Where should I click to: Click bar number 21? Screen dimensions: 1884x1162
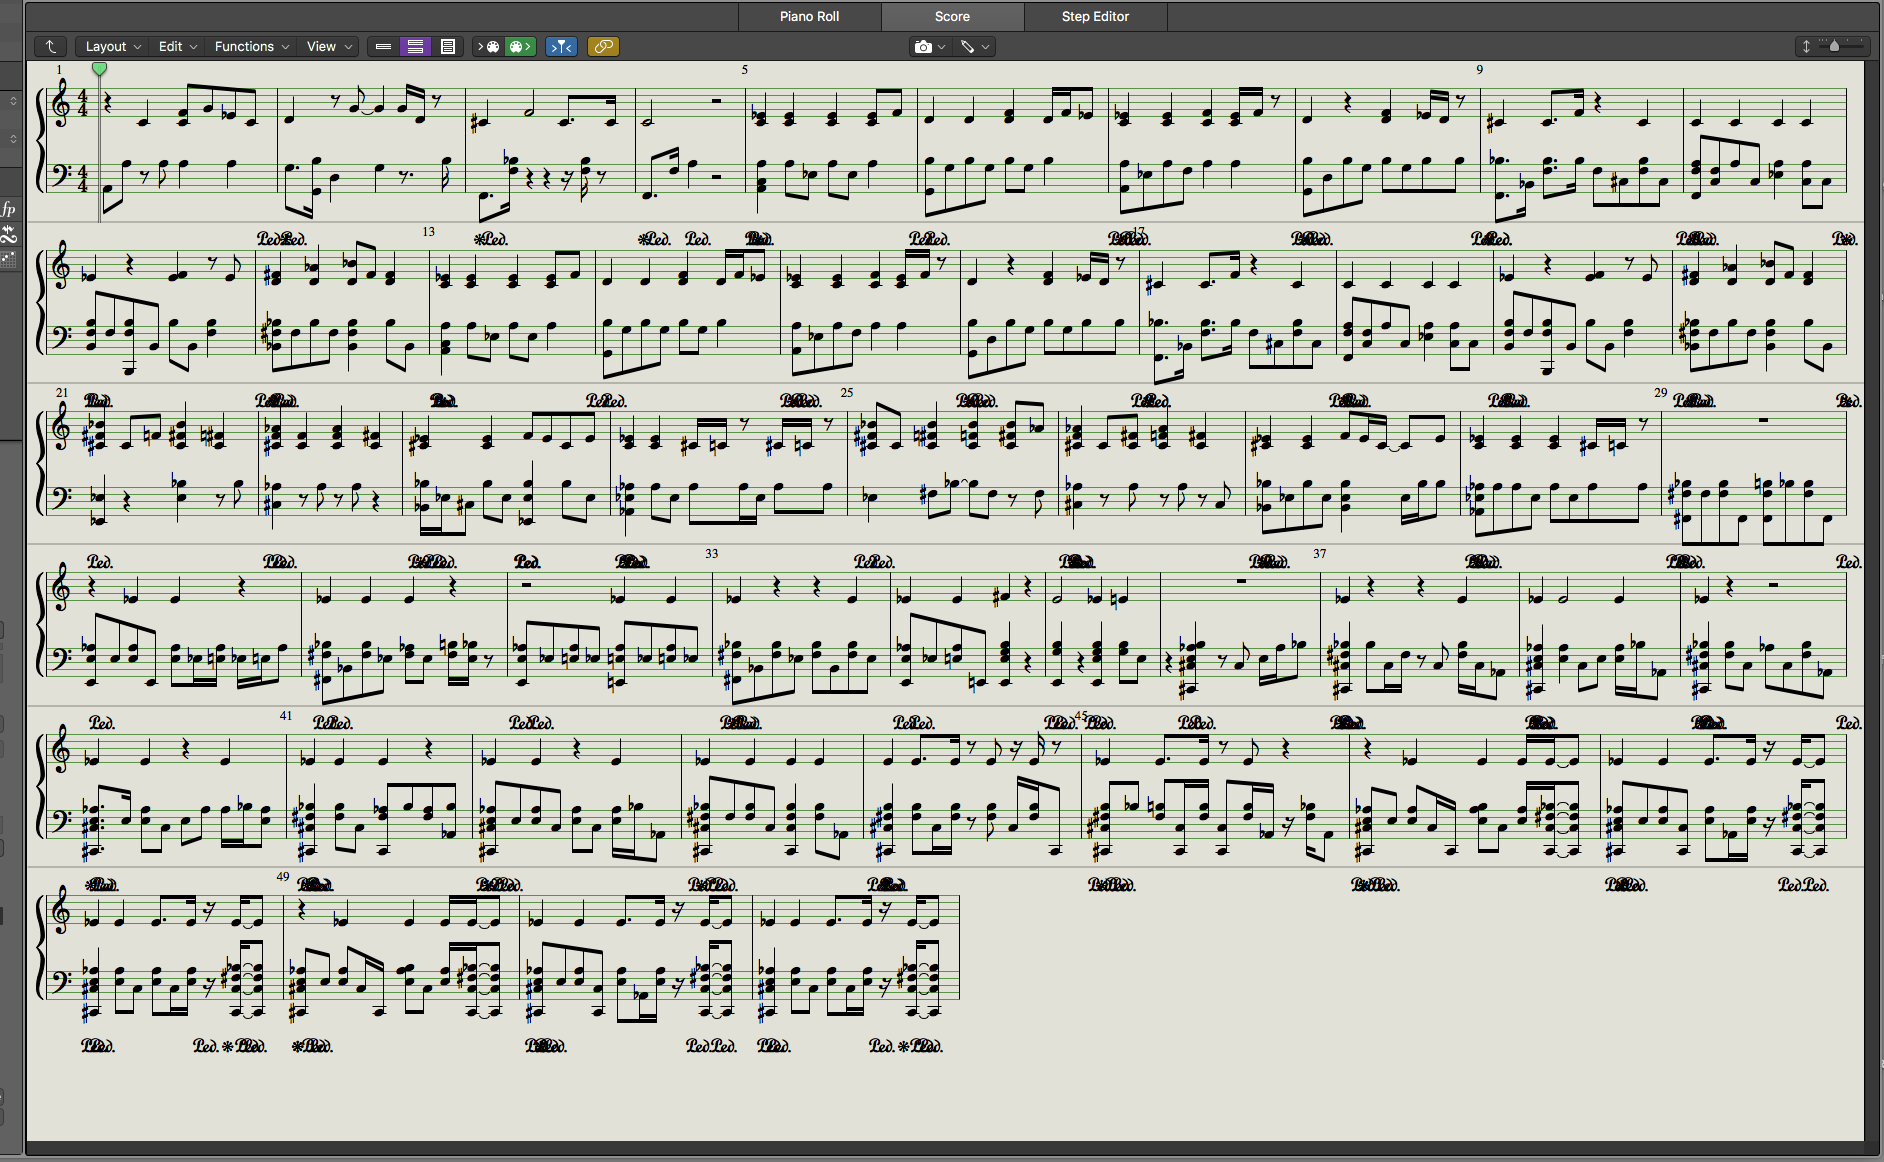(x=61, y=392)
